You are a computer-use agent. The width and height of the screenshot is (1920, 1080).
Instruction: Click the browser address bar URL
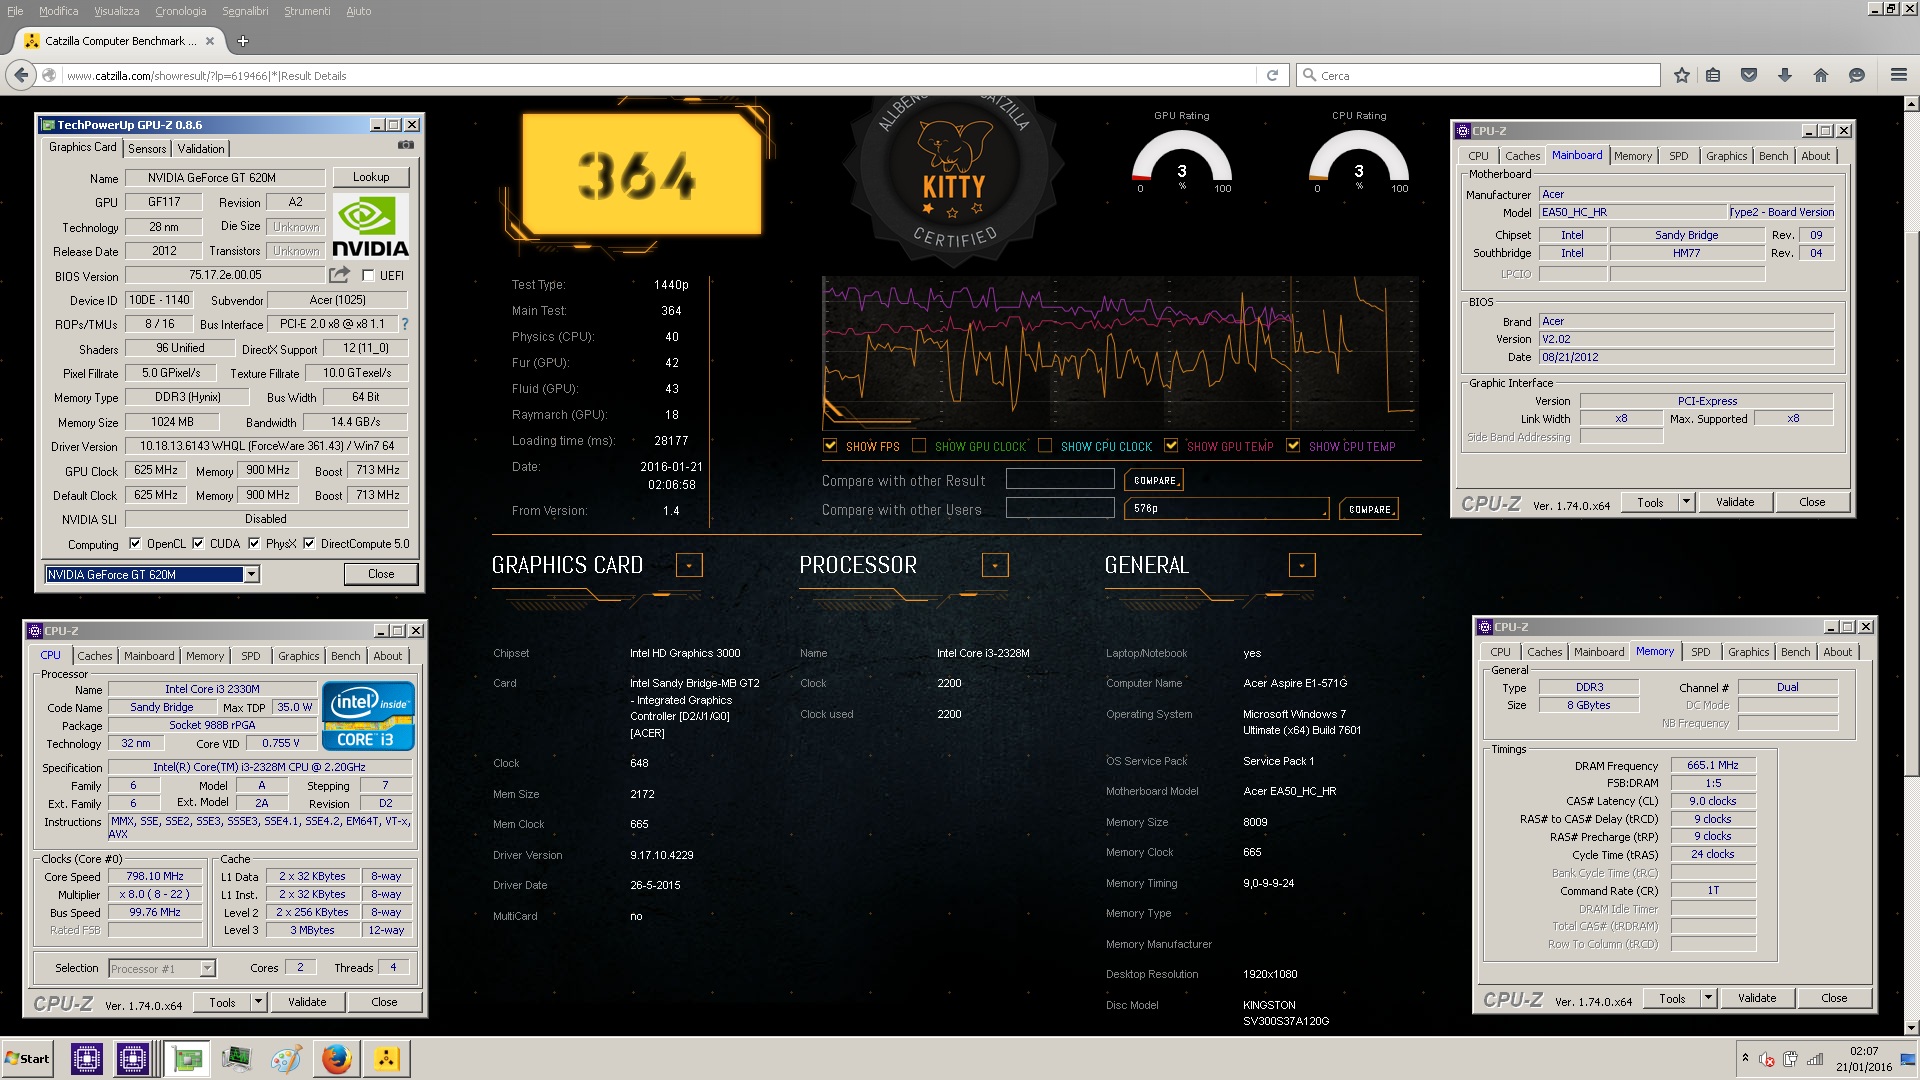tap(660, 75)
